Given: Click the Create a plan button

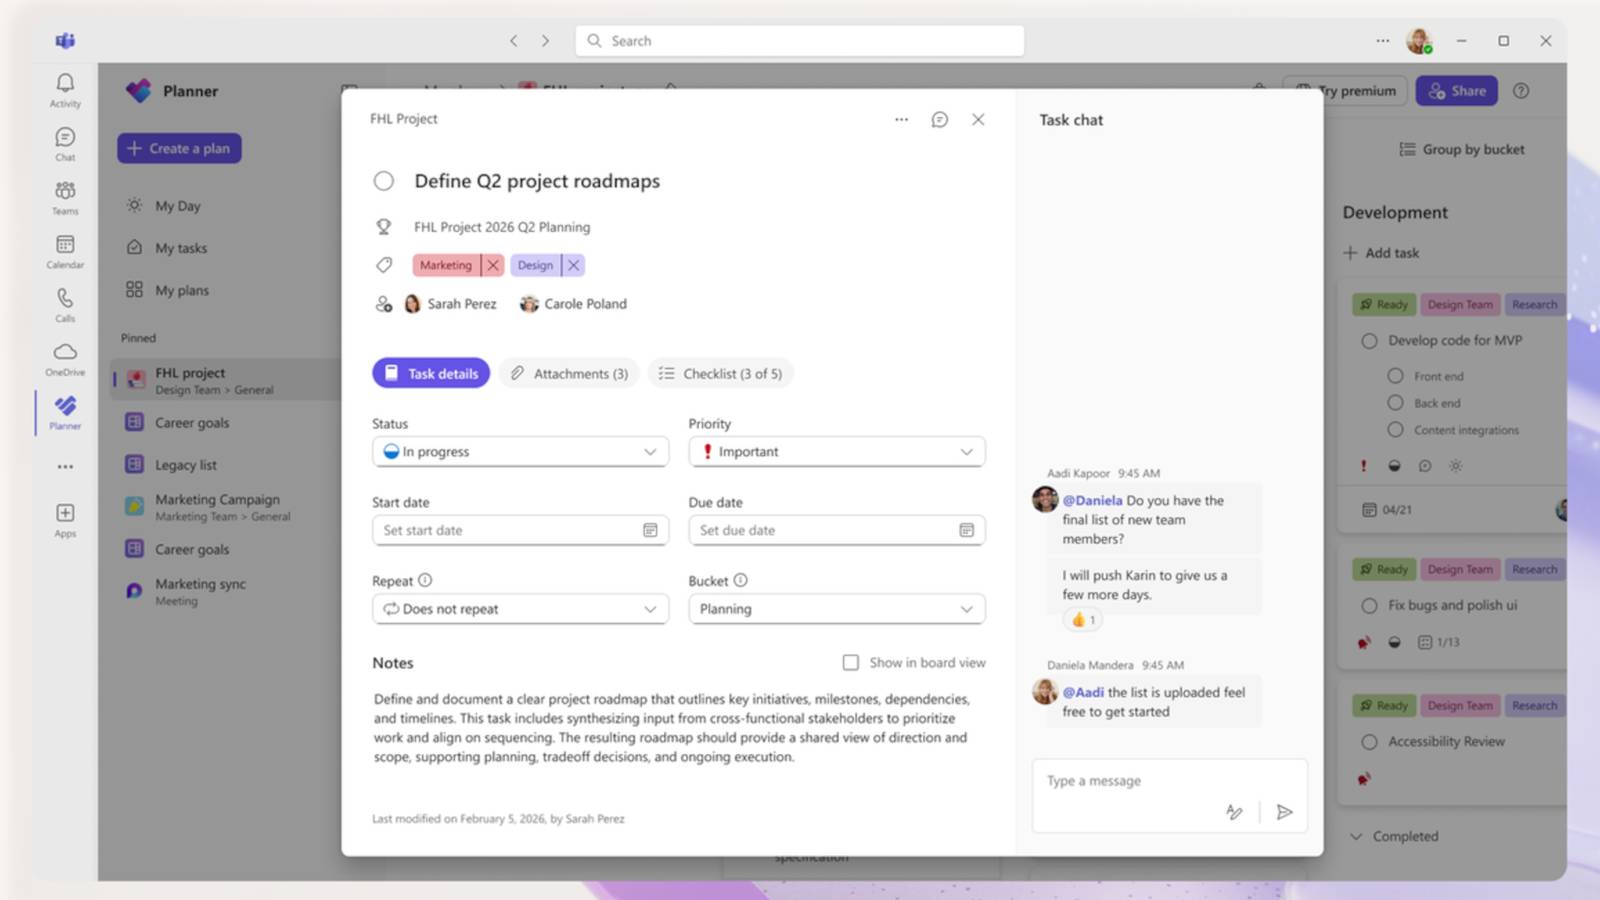Looking at the screenshot, I should 178,148.
